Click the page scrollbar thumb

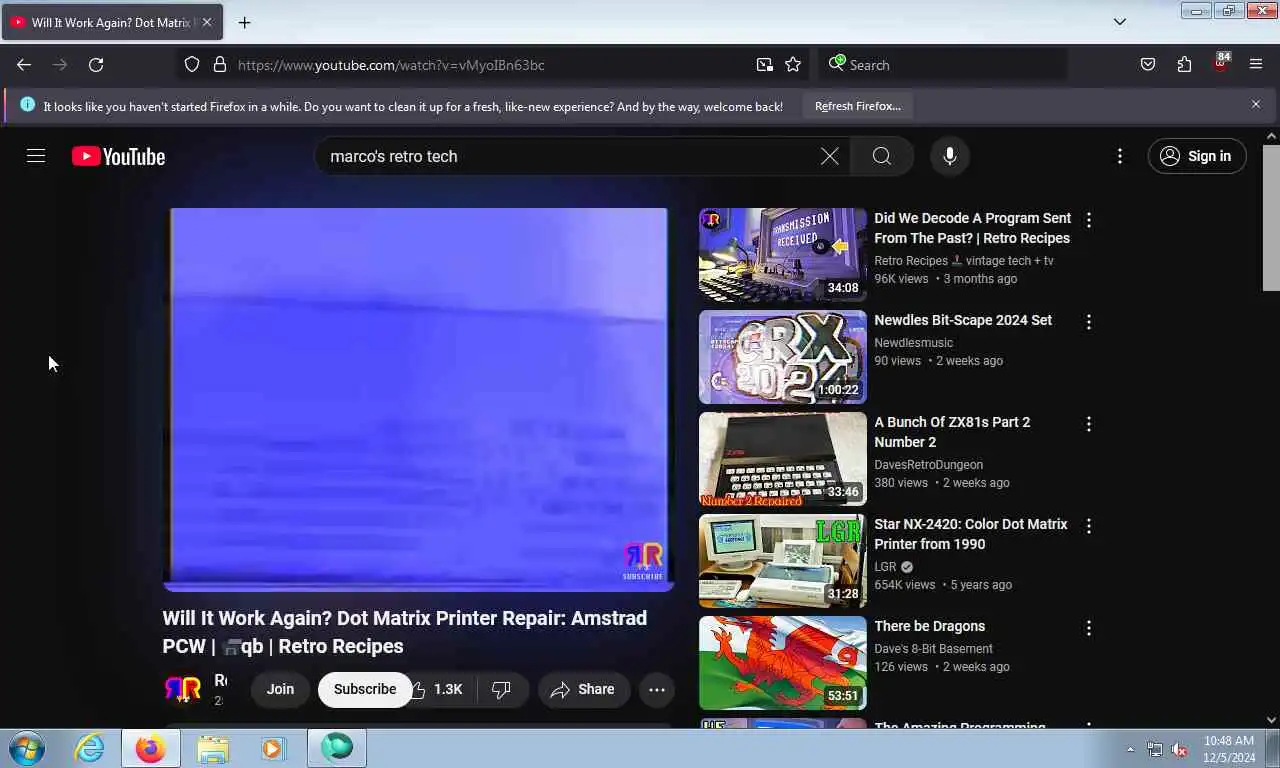[1271, 218]
